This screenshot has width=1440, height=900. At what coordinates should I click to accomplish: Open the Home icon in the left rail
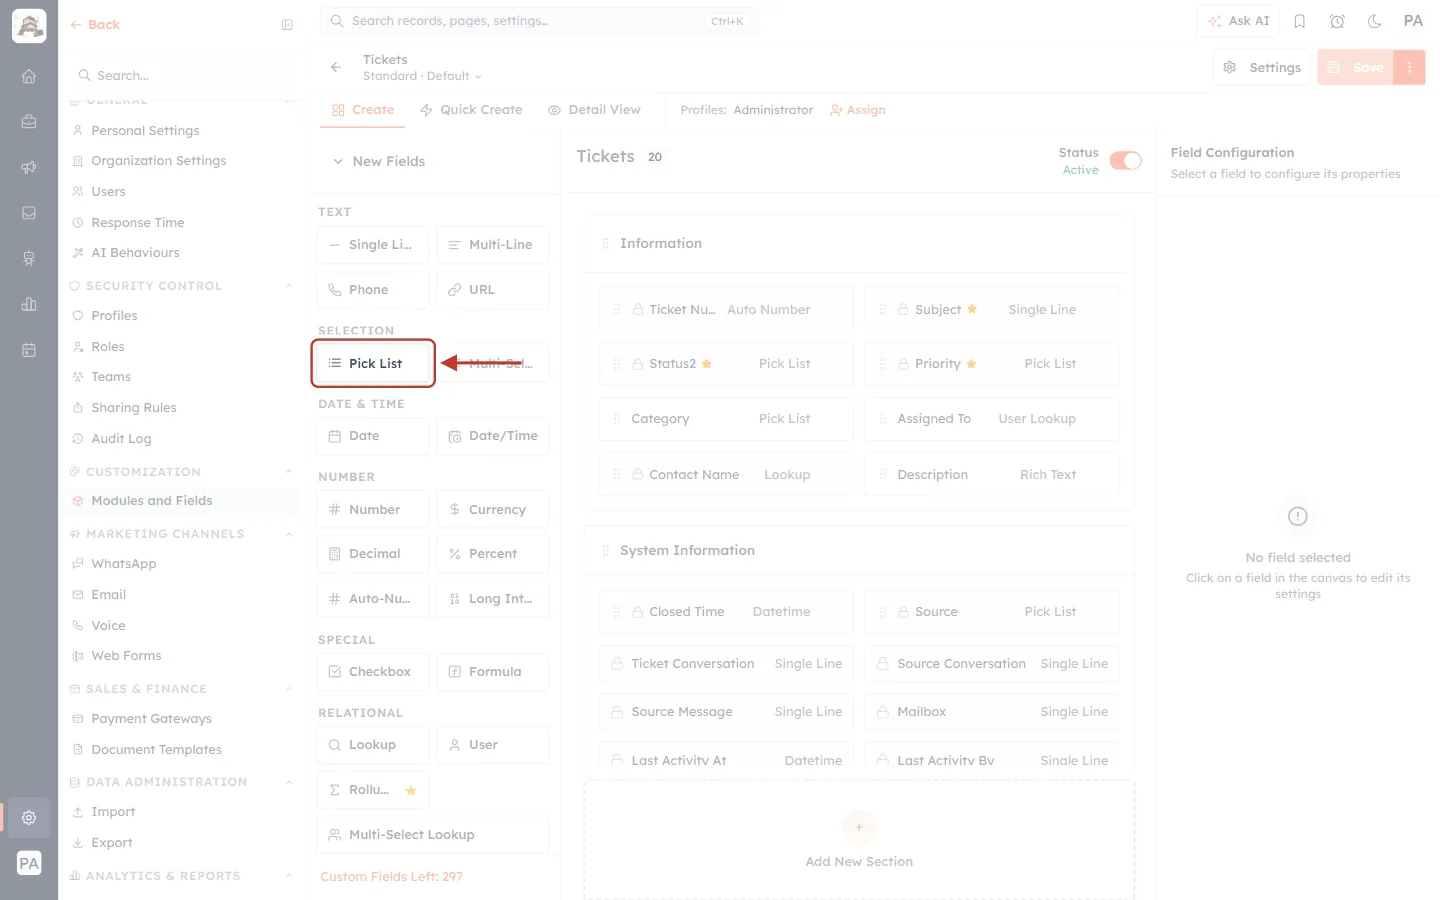point(29,76)
